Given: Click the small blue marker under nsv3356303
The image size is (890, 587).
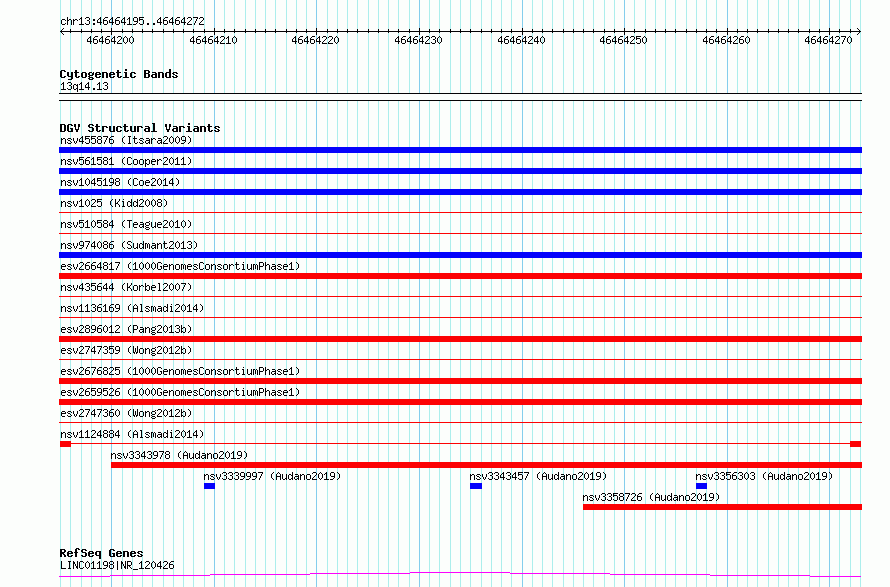Looking at the screenshot, I should [702, 486].
